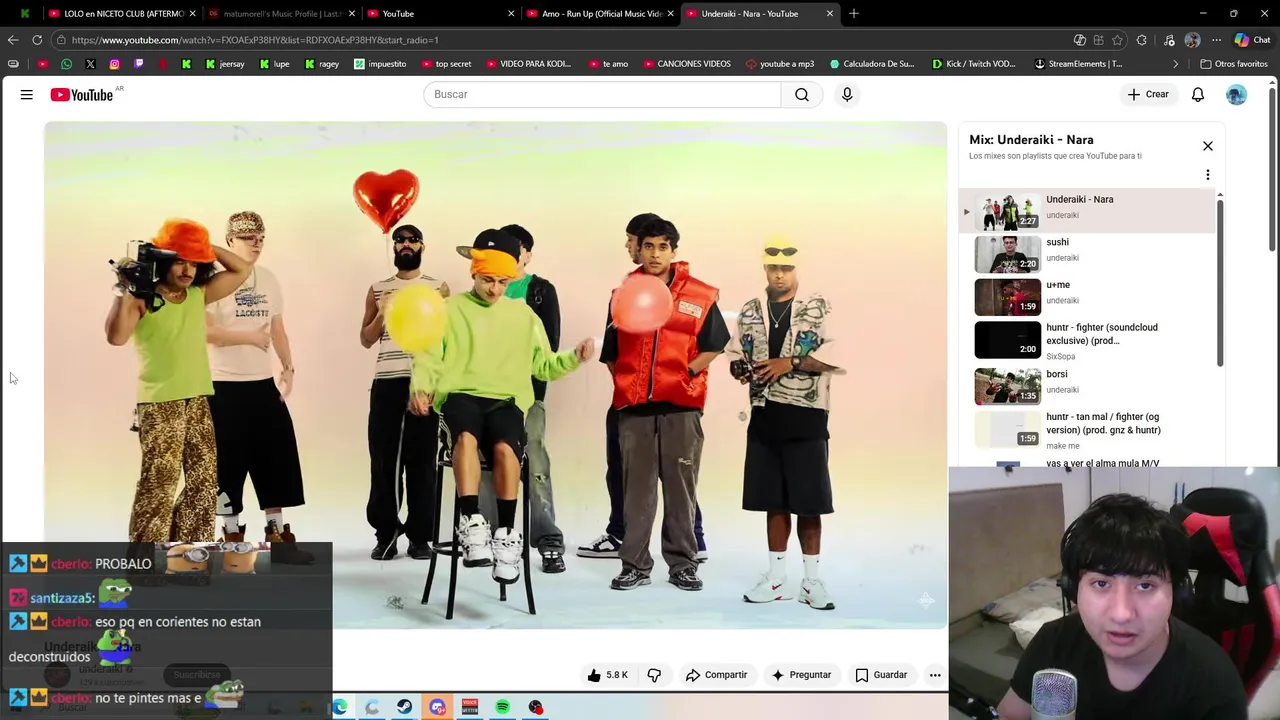Open the YouTube account avatar menu
The height and width of the screenshot is (720, 1280).
click(1237, 94)
